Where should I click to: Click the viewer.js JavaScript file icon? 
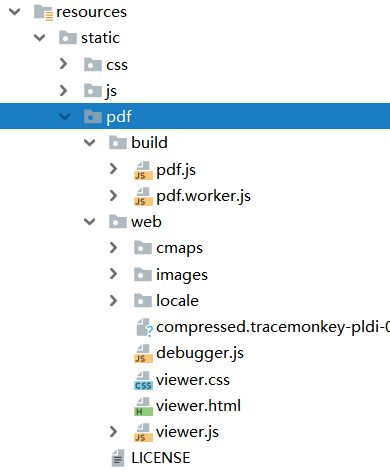(143, 433)
